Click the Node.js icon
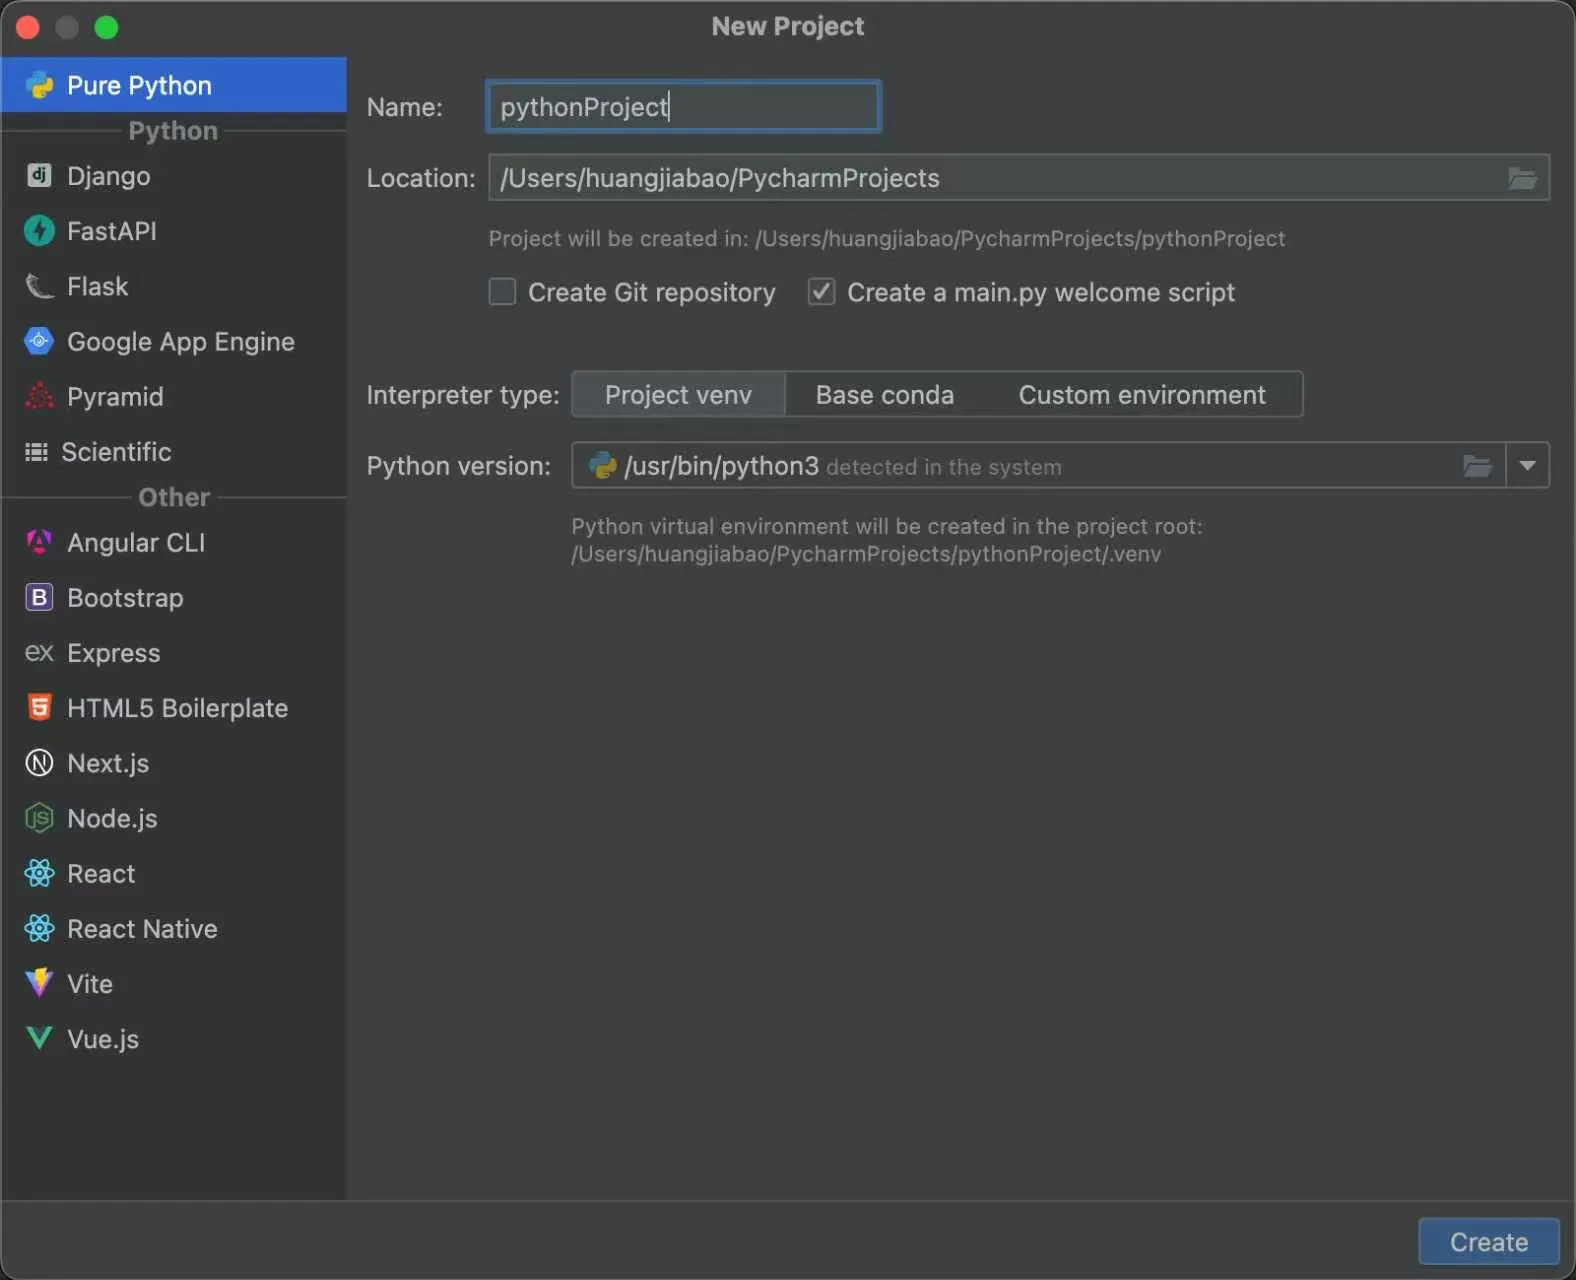Image resolution: width=1576 pixels, height=1280 pixels. tap(39, 818)
